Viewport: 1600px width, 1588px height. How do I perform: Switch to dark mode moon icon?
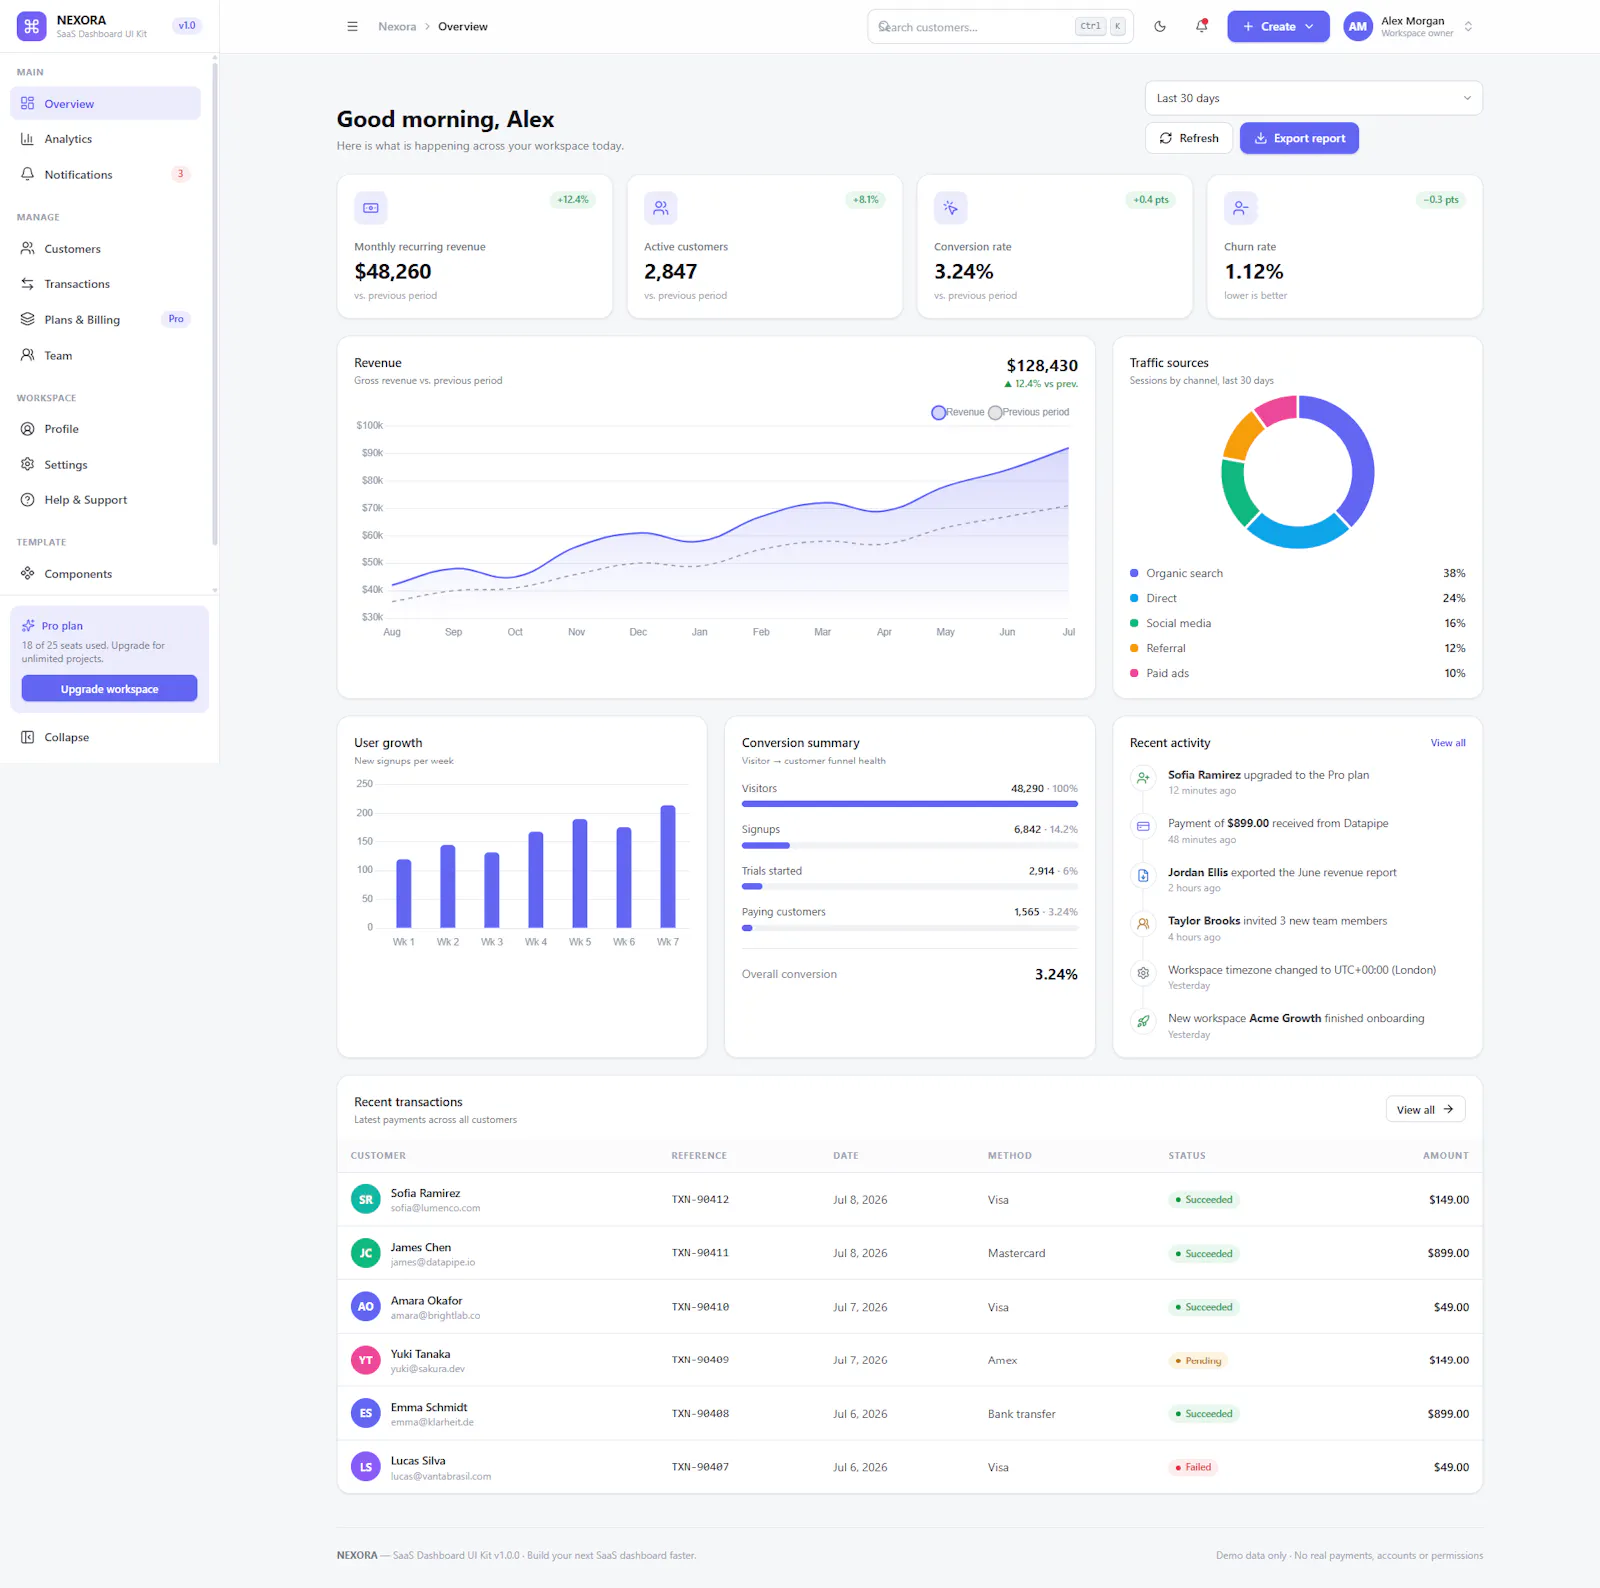point(1160,27)
